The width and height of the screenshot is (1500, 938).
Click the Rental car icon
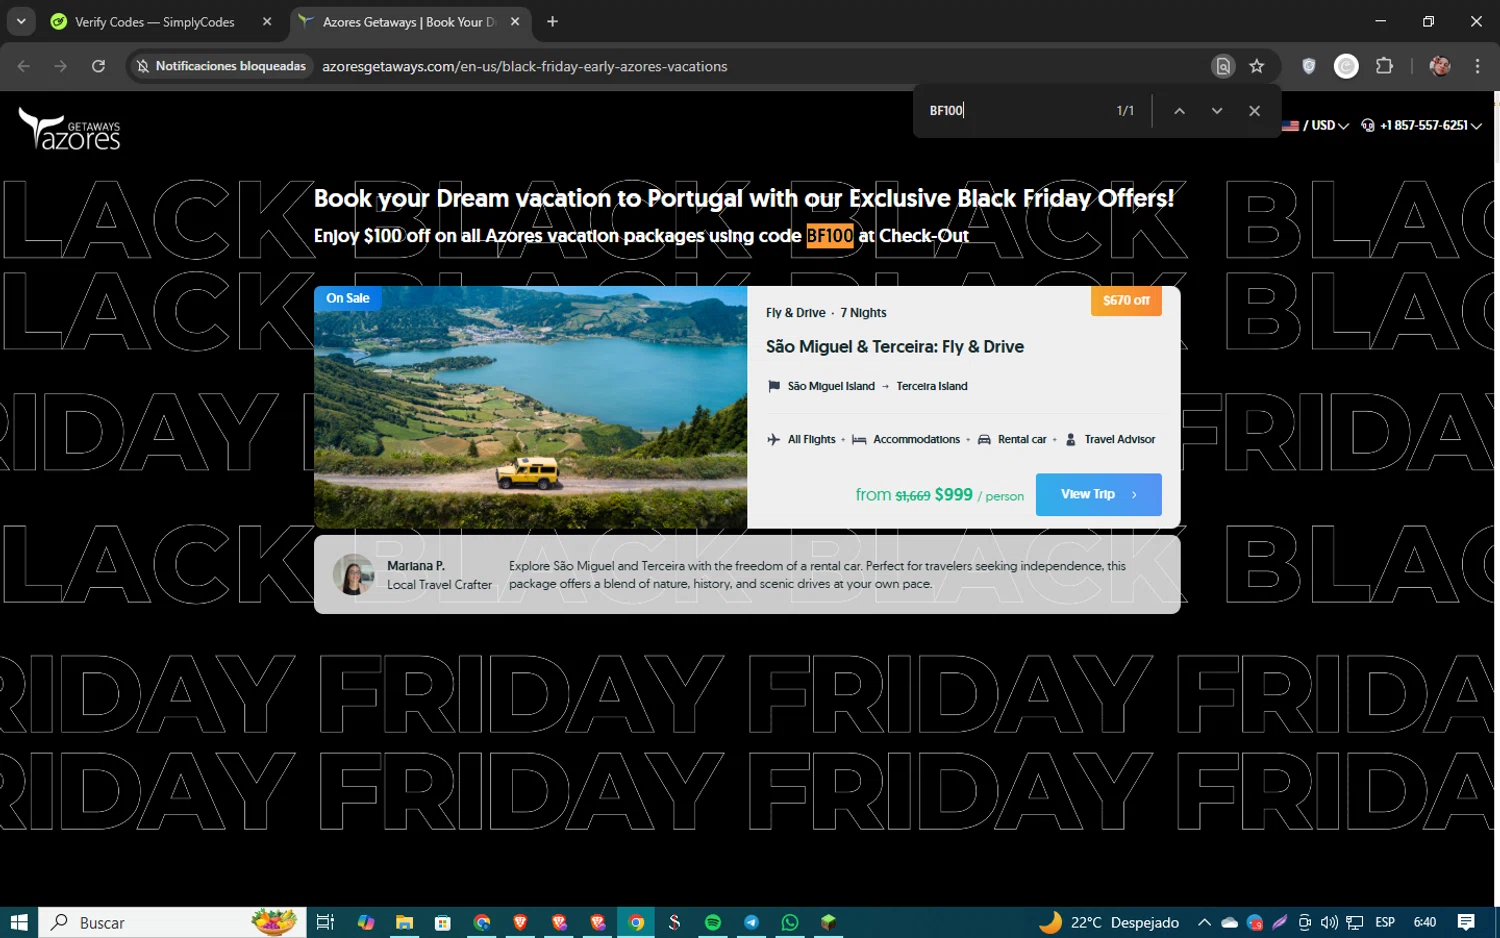click(984, 440)
